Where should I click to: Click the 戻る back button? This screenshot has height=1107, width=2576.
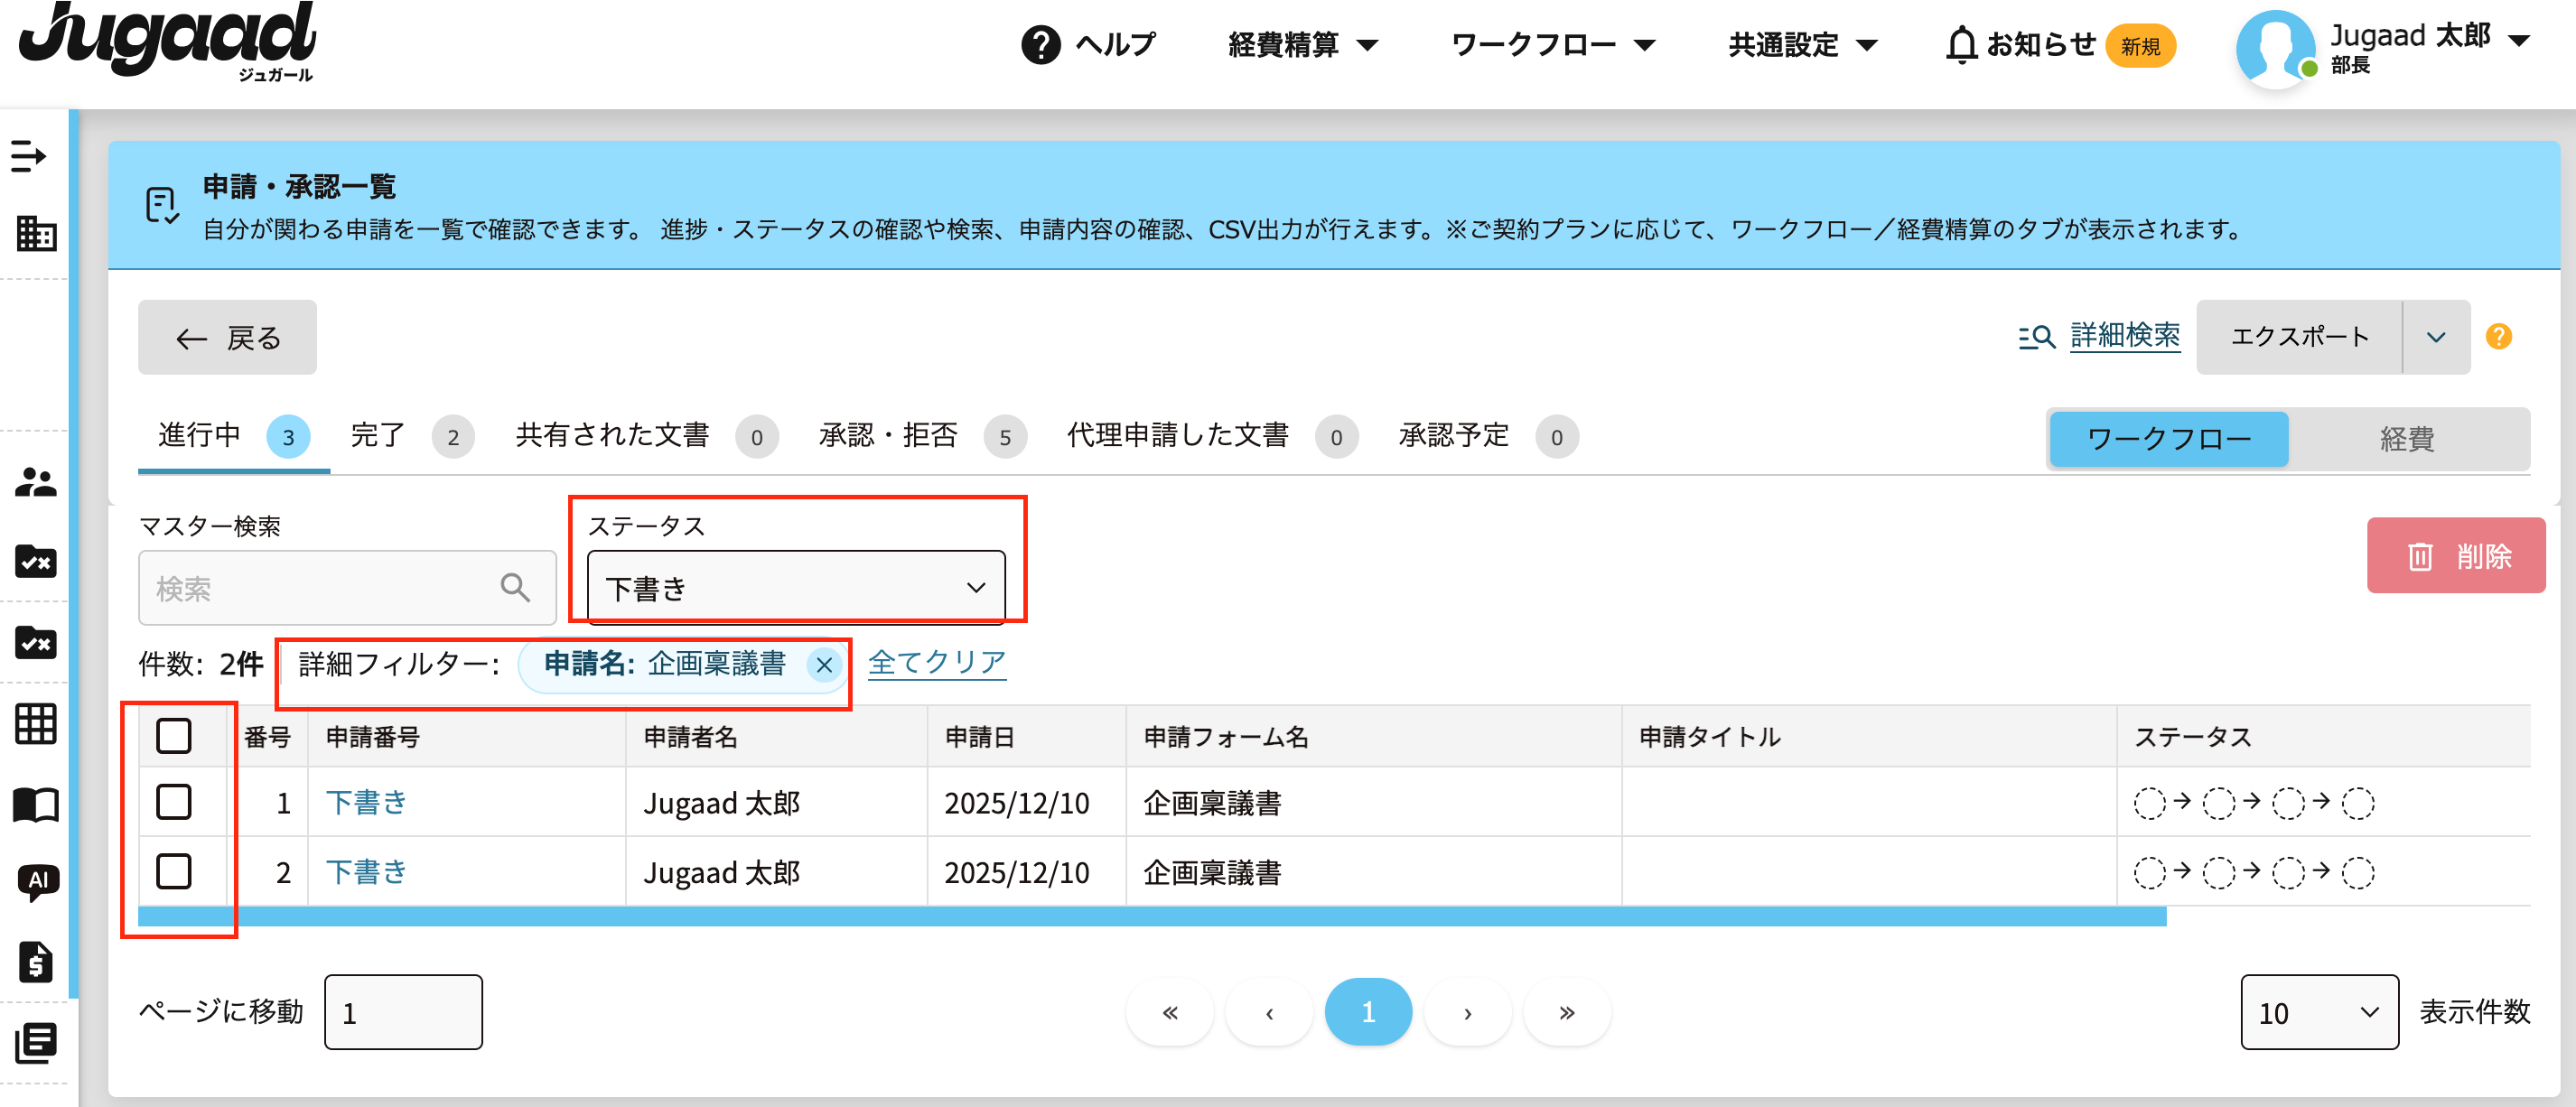pyautogui.click(x=228, y=338)
